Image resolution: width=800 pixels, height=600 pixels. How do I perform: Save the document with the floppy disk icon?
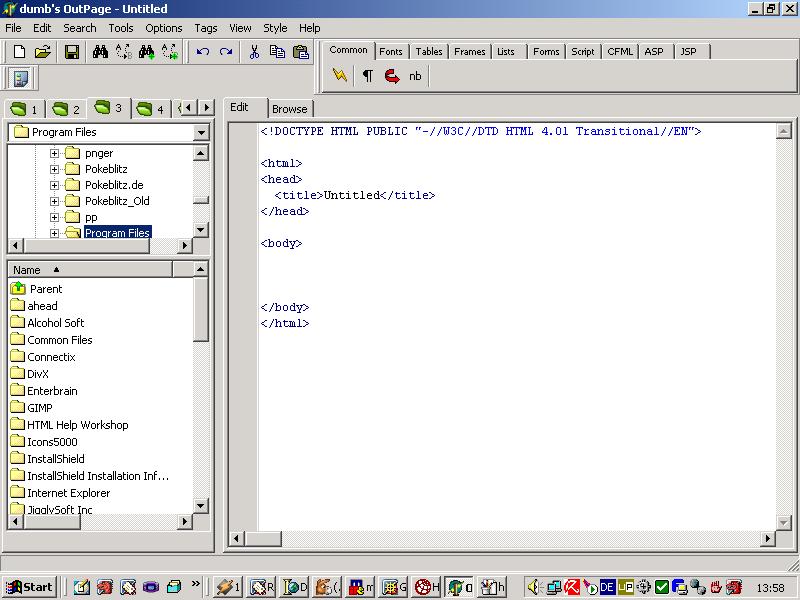pos(72,52)
